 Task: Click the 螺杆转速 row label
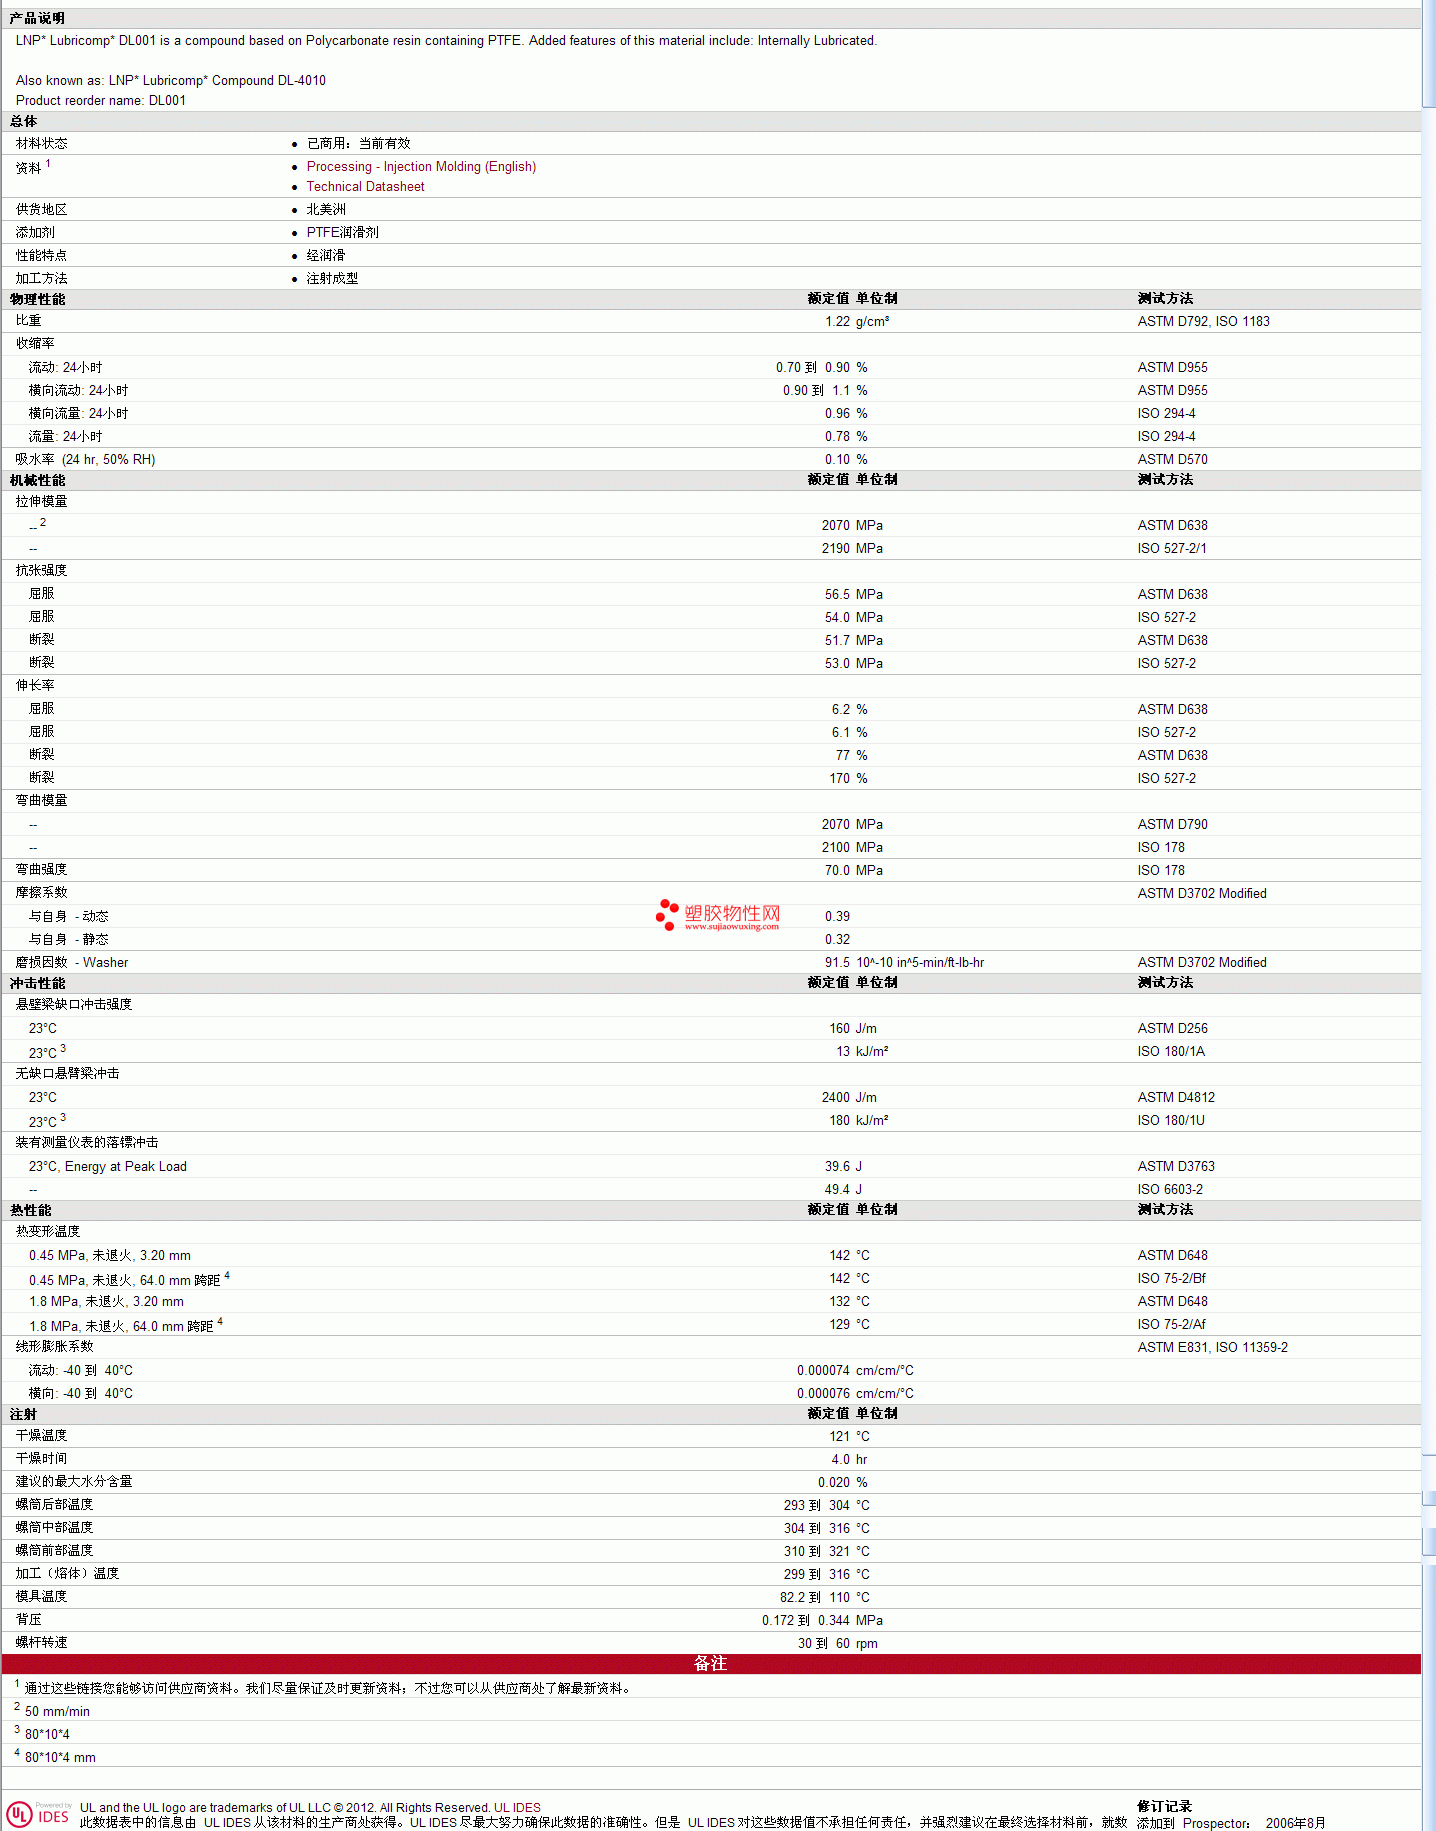[x=41, y=1643]
